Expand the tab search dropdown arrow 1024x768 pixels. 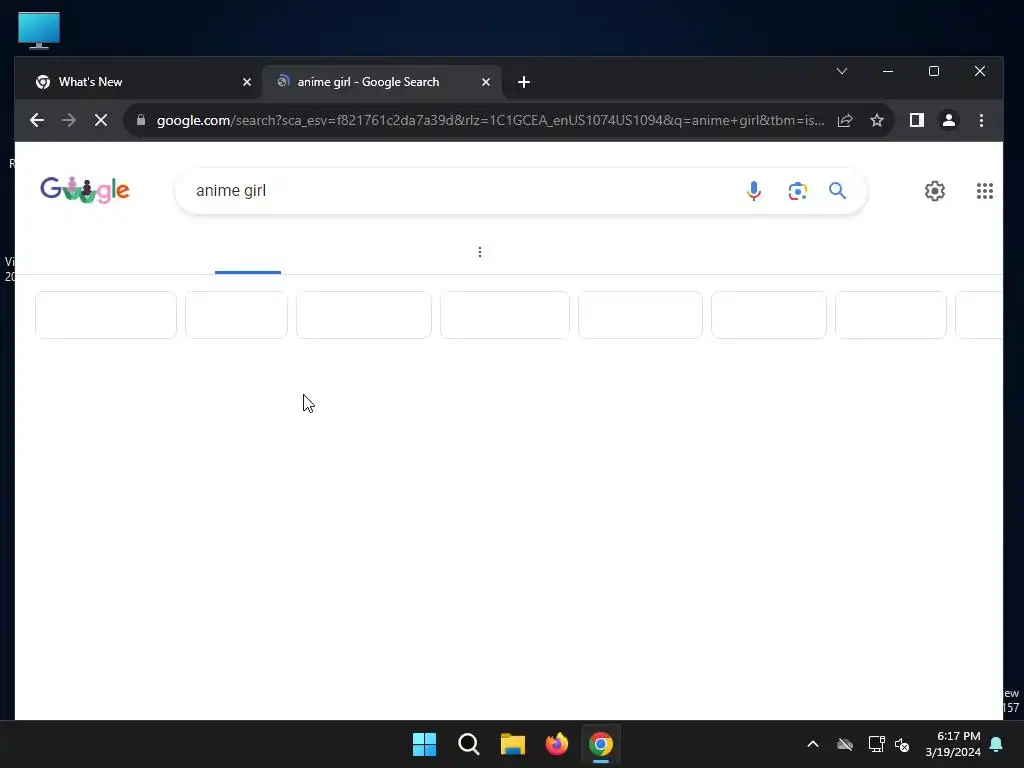pos(842,71)
